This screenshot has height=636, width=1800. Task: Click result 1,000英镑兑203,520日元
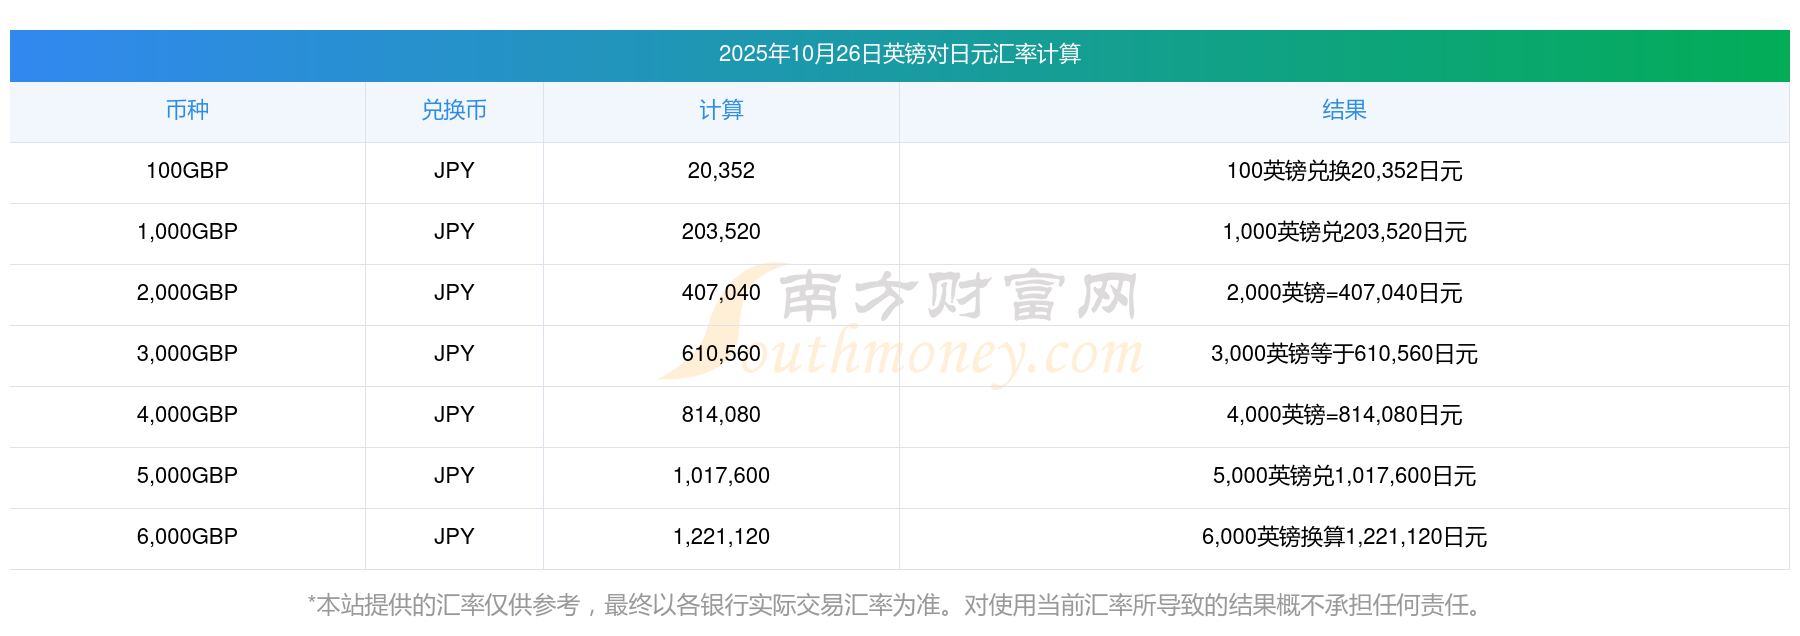(1344, 232)
